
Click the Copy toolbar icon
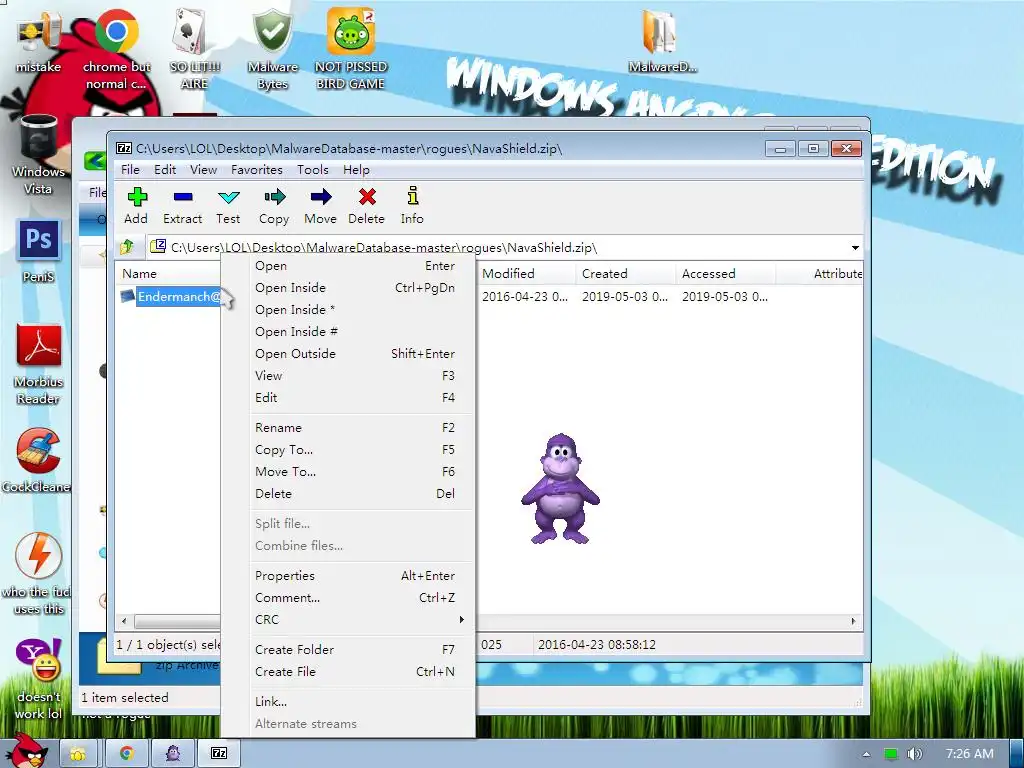pyautogui.click(x=274, y=197)
